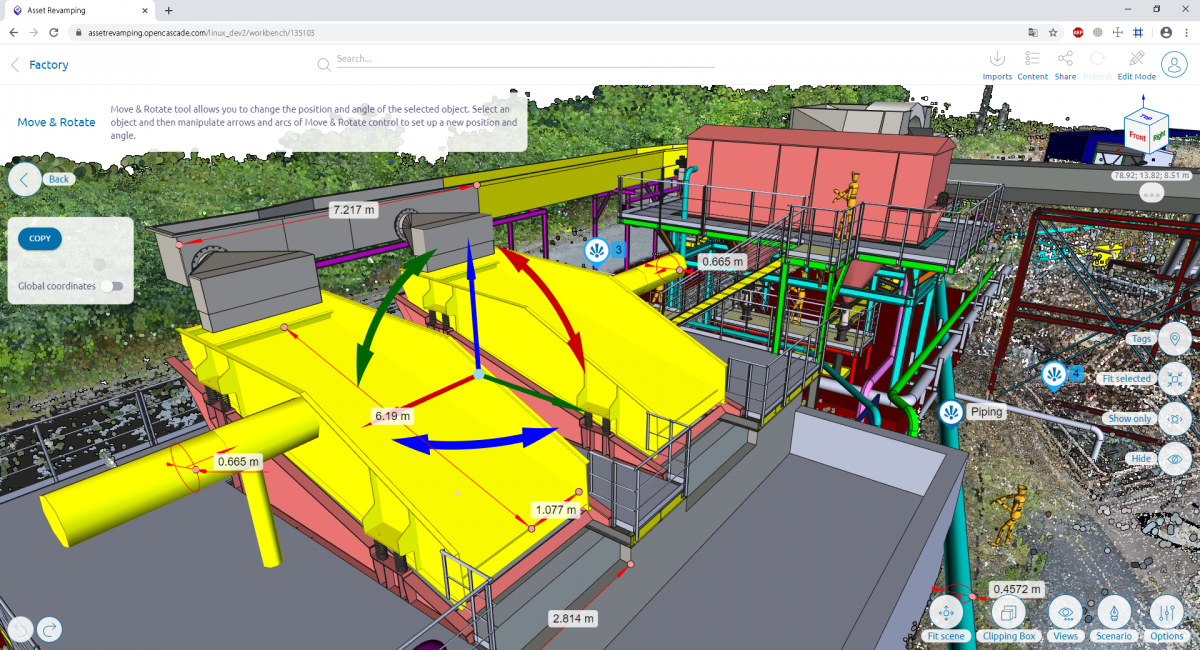This screenshot has width=1200, height=650.
Task: Click the Back button
Action: pos(25,180)
